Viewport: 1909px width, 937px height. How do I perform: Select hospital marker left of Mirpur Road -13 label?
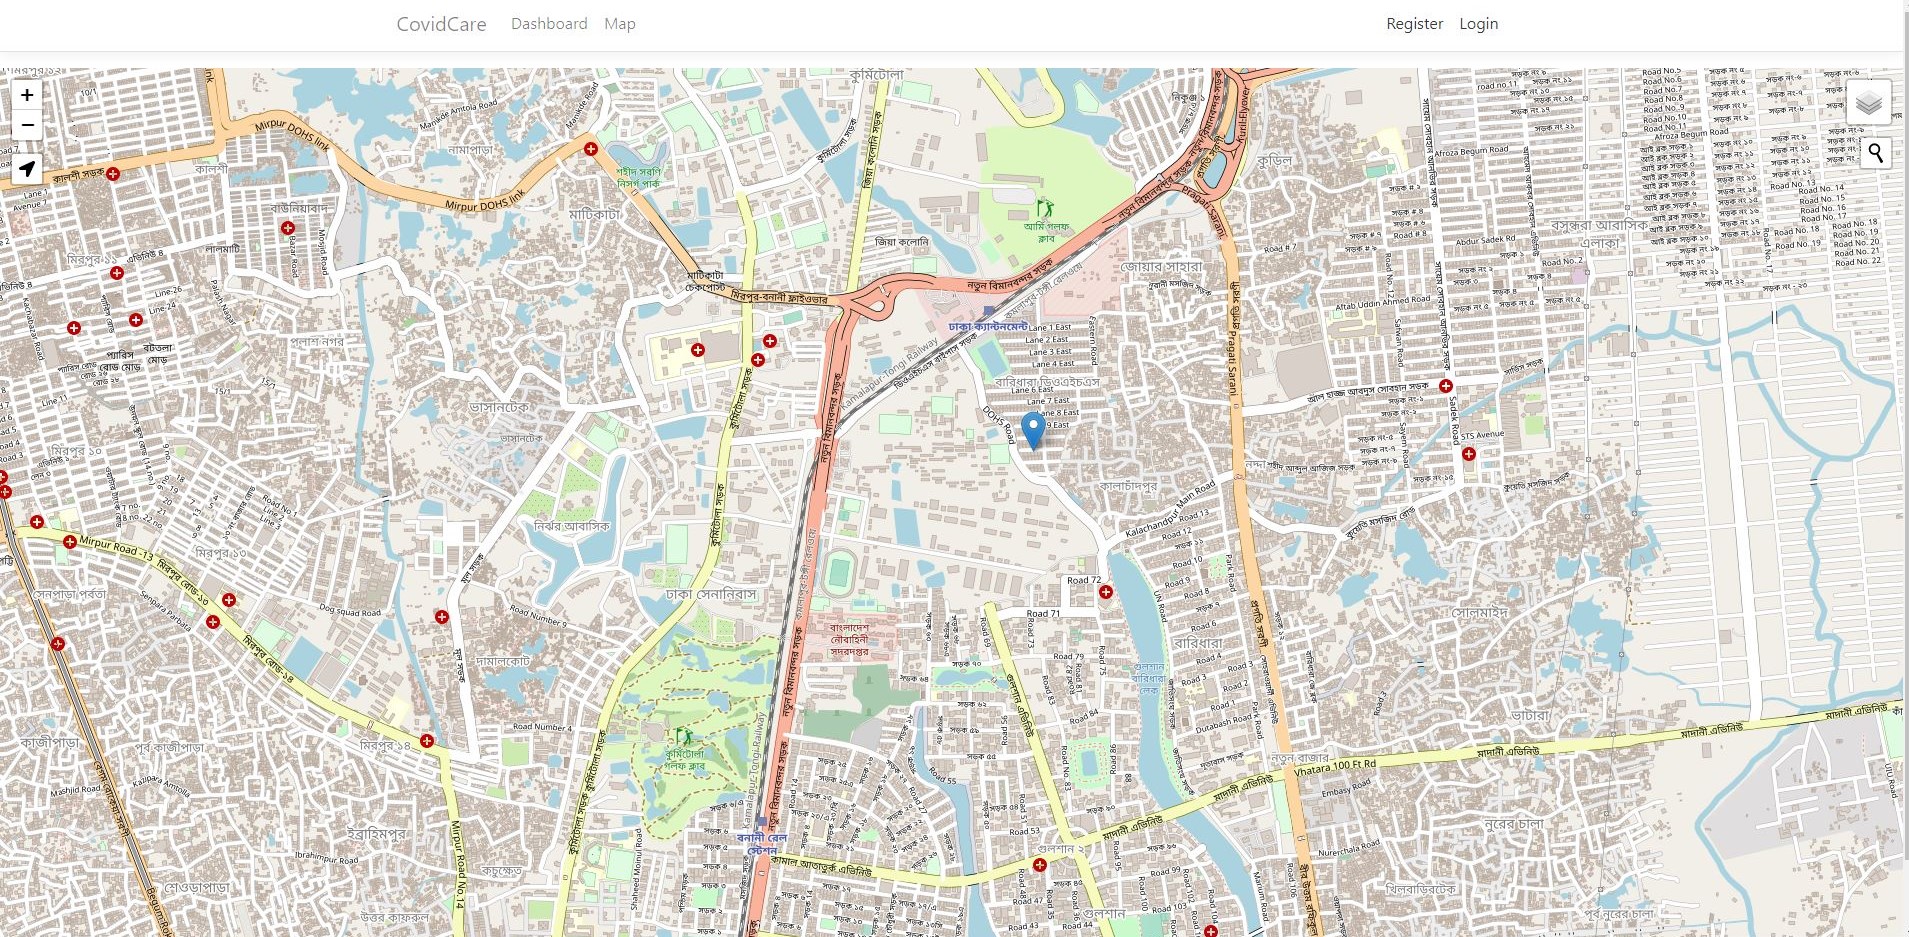[x=69, y=542]
